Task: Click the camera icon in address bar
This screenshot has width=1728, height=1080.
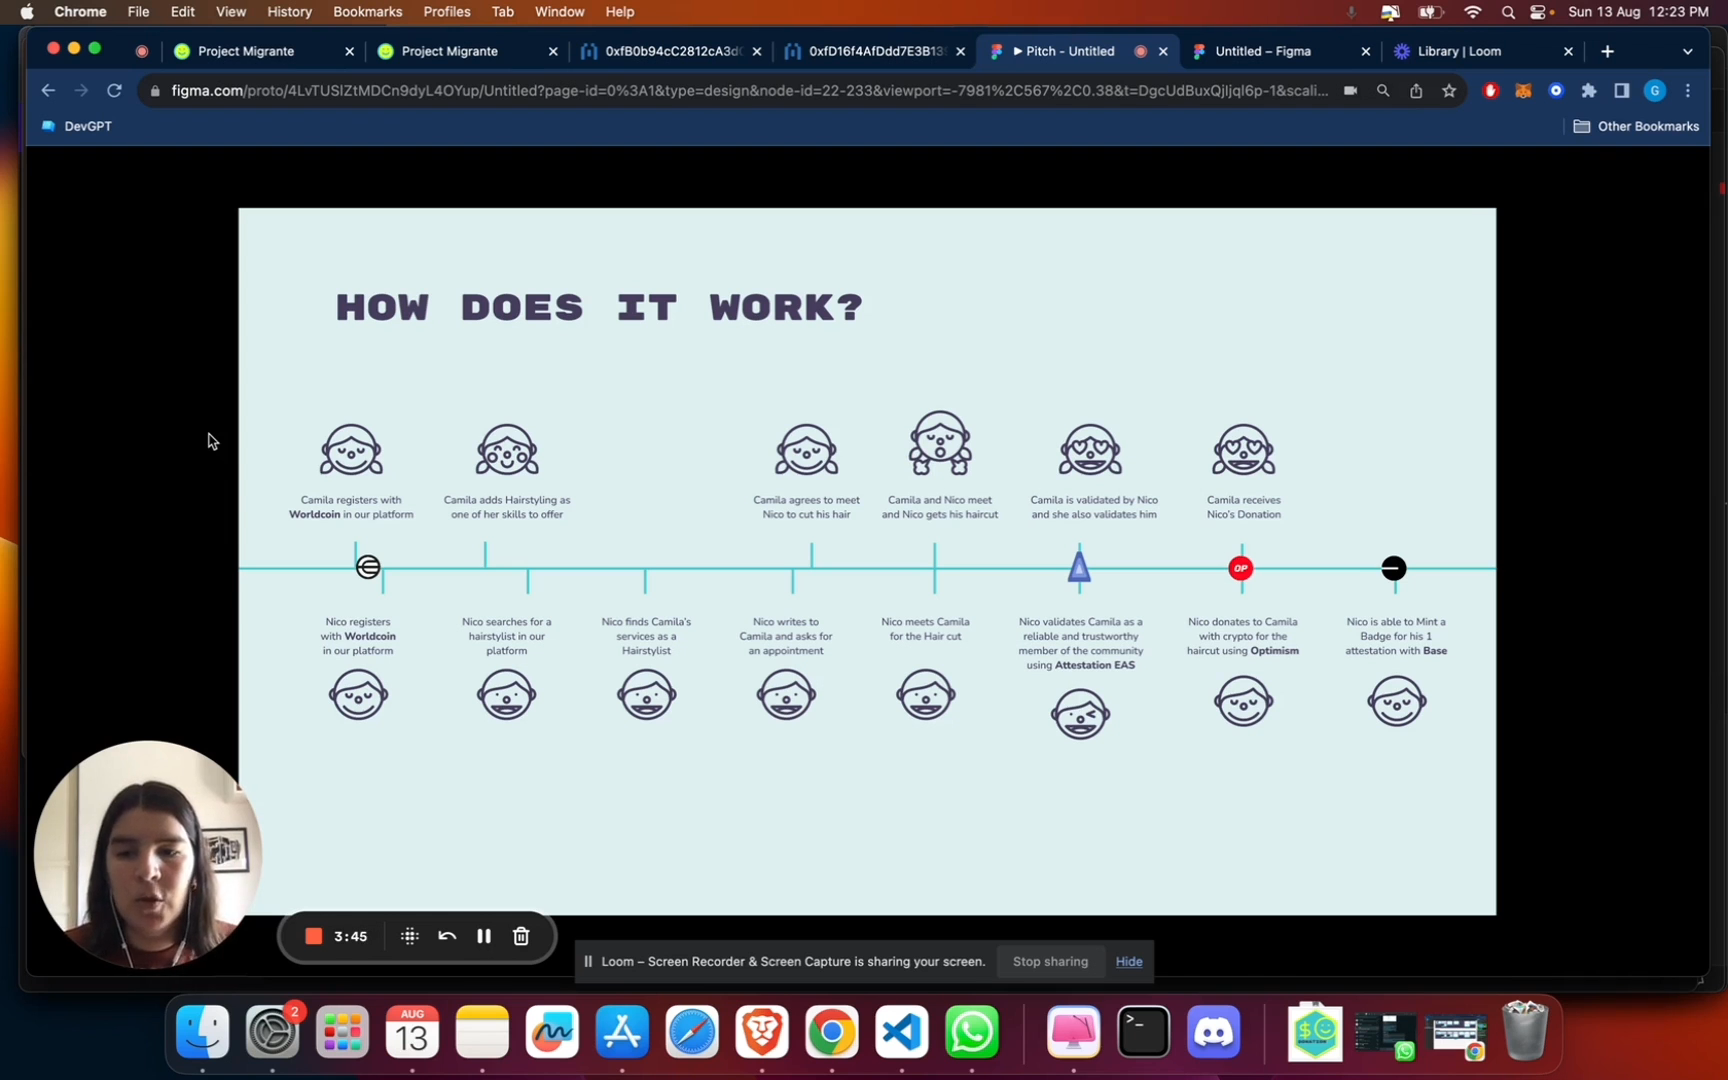Action: coord(1350,90)
